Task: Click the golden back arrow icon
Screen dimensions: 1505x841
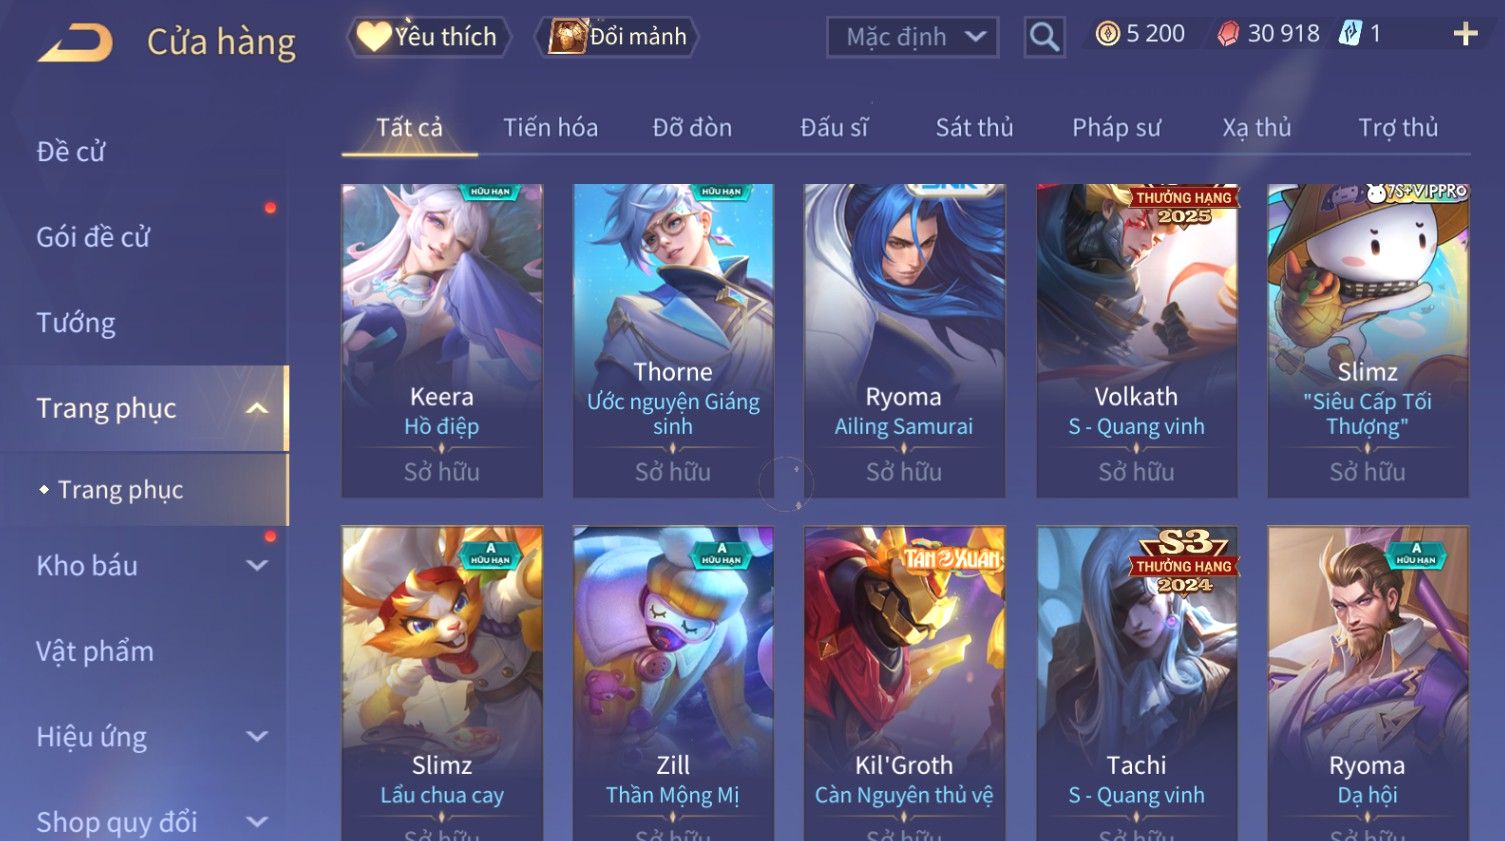Action: tap(75, 43)
